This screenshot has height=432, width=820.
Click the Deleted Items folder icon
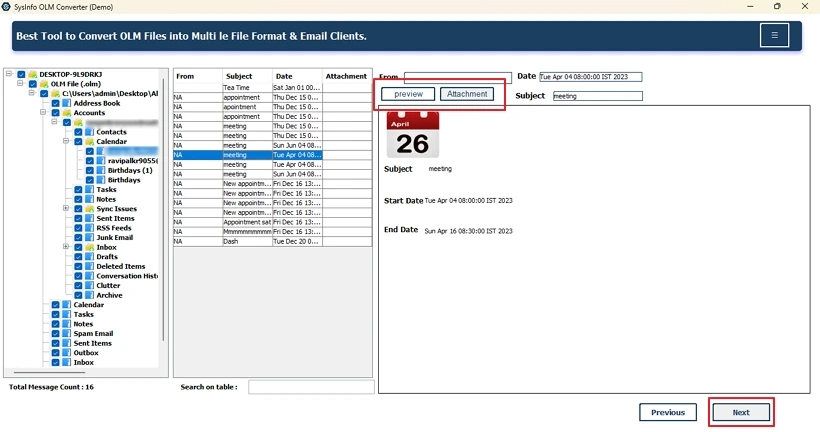[x=89, y=266]
